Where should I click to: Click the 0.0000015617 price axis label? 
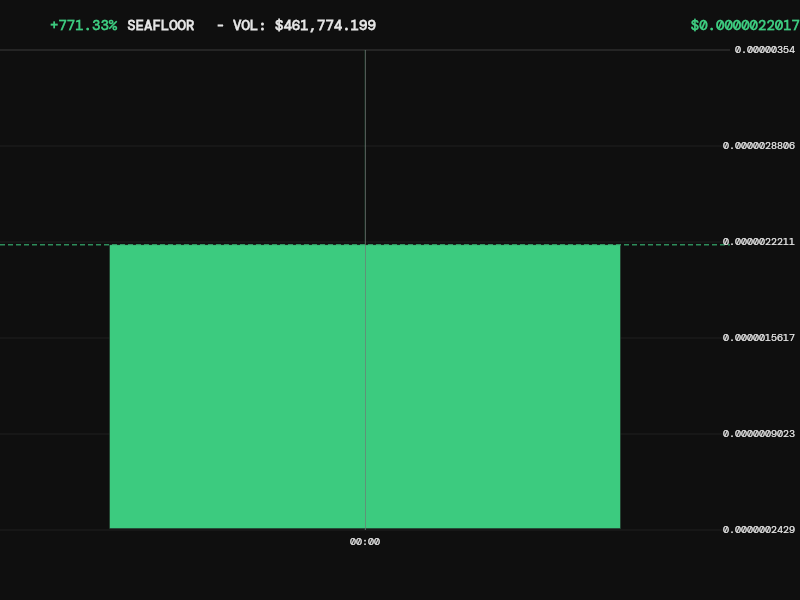(759, 338)
